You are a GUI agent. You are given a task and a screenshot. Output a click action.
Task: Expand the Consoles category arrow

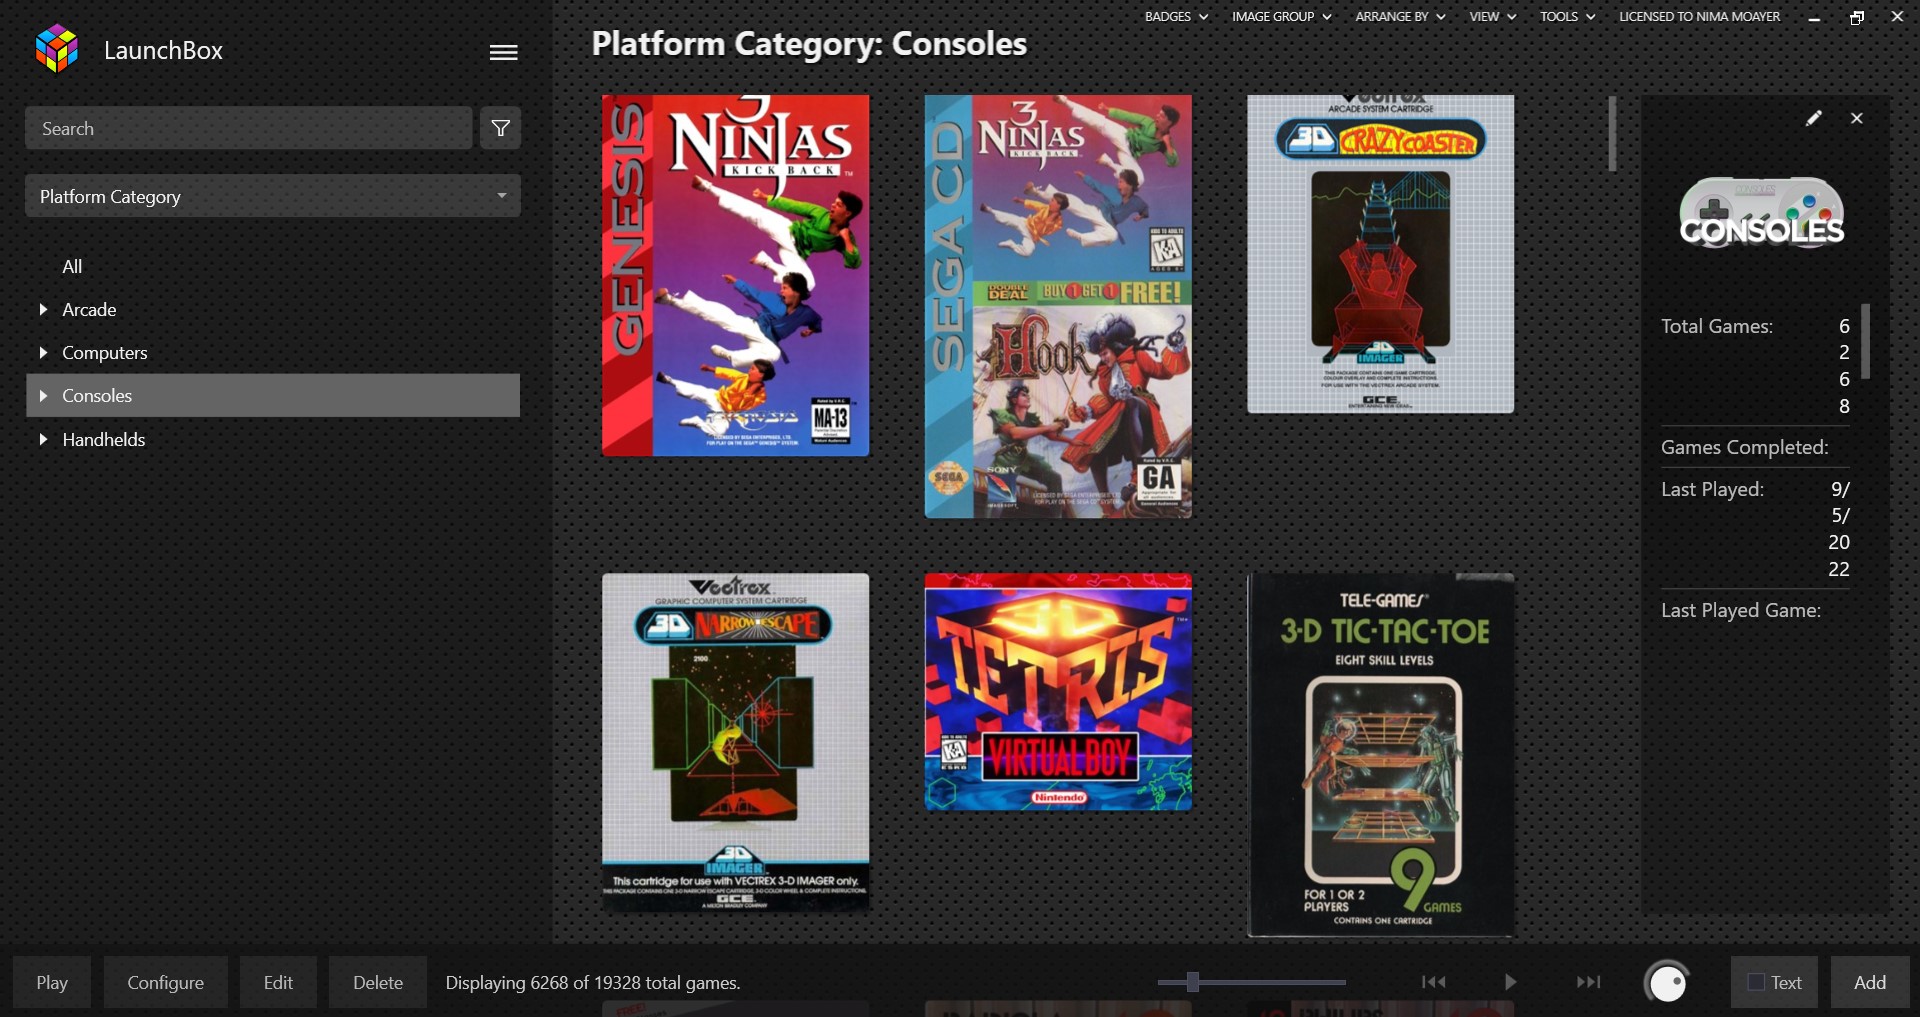click(43, 396)
